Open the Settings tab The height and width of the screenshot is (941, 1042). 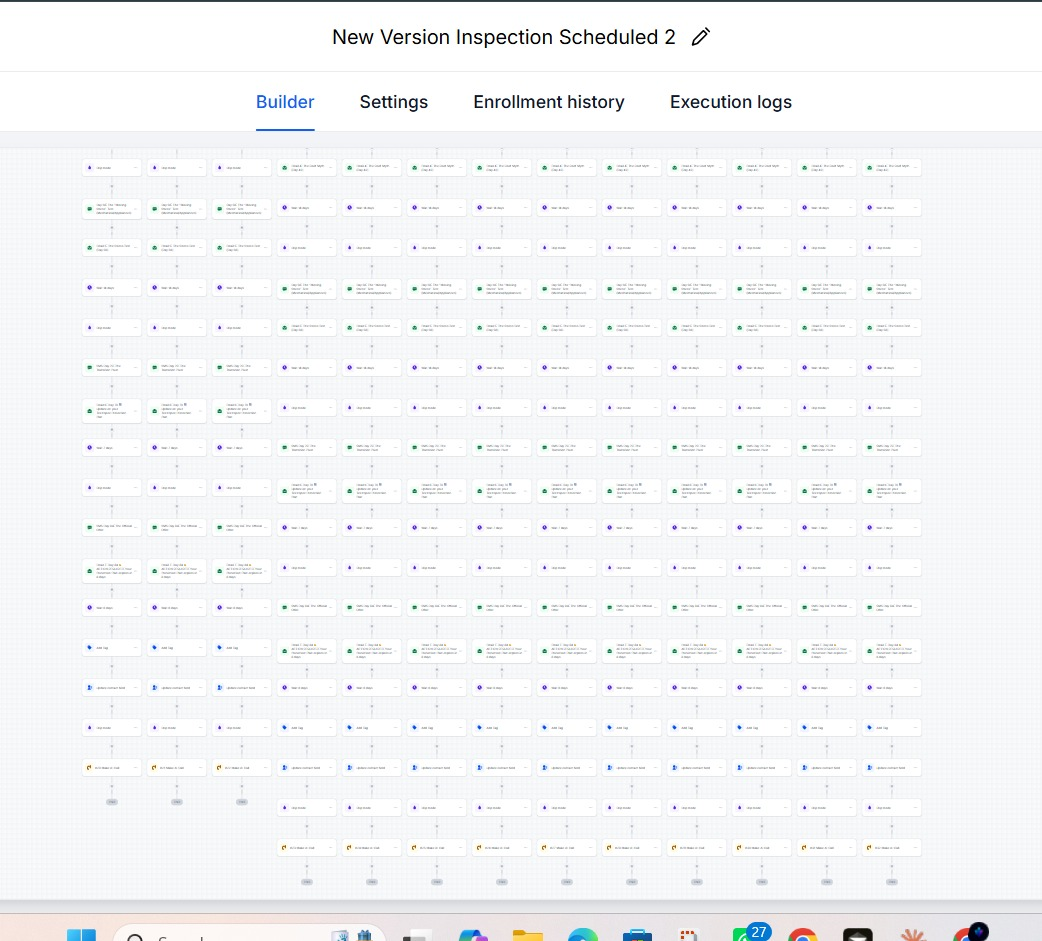coord(393,102)
